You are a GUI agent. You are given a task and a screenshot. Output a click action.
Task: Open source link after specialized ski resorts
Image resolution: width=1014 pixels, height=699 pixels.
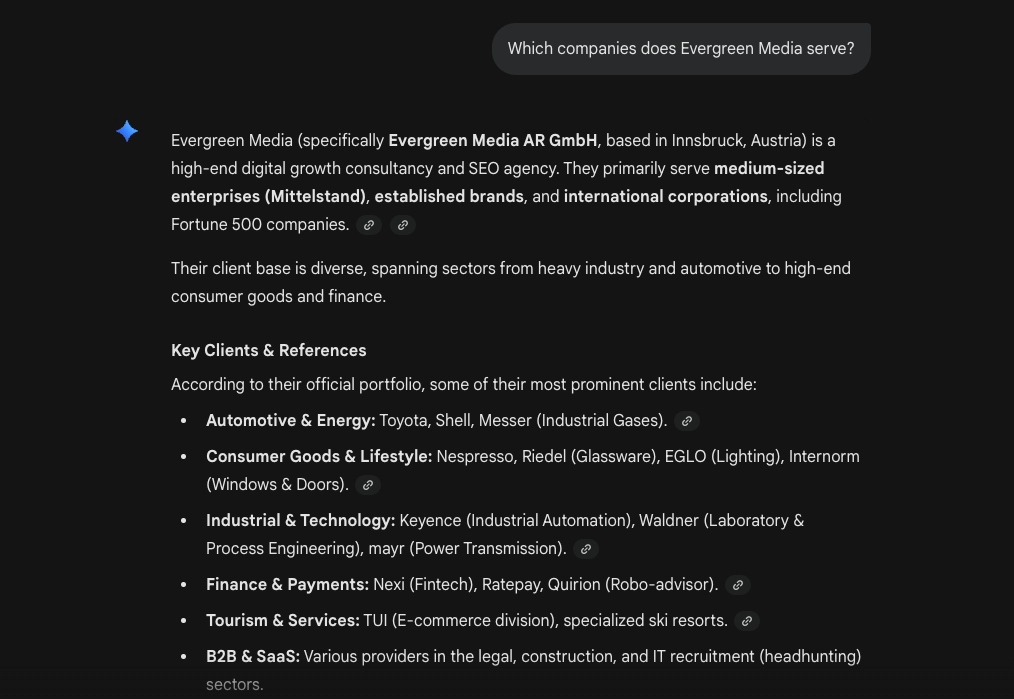click(x=747, y=621)
